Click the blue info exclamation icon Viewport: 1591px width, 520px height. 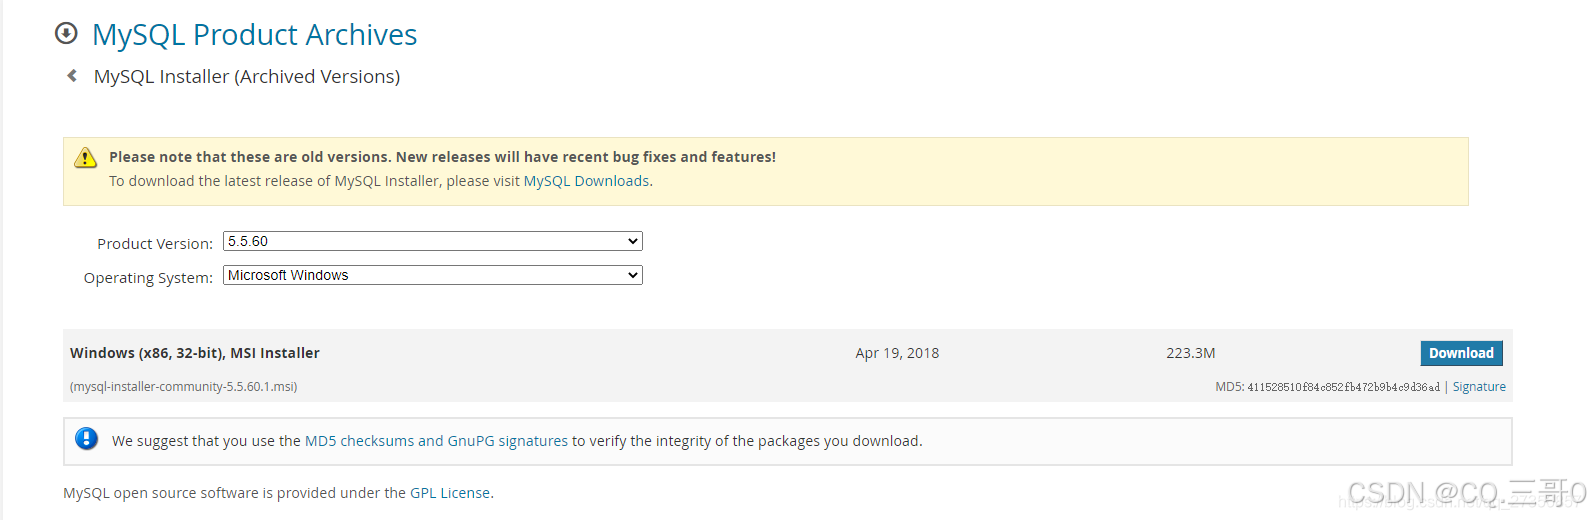click(x=87, y=439)
